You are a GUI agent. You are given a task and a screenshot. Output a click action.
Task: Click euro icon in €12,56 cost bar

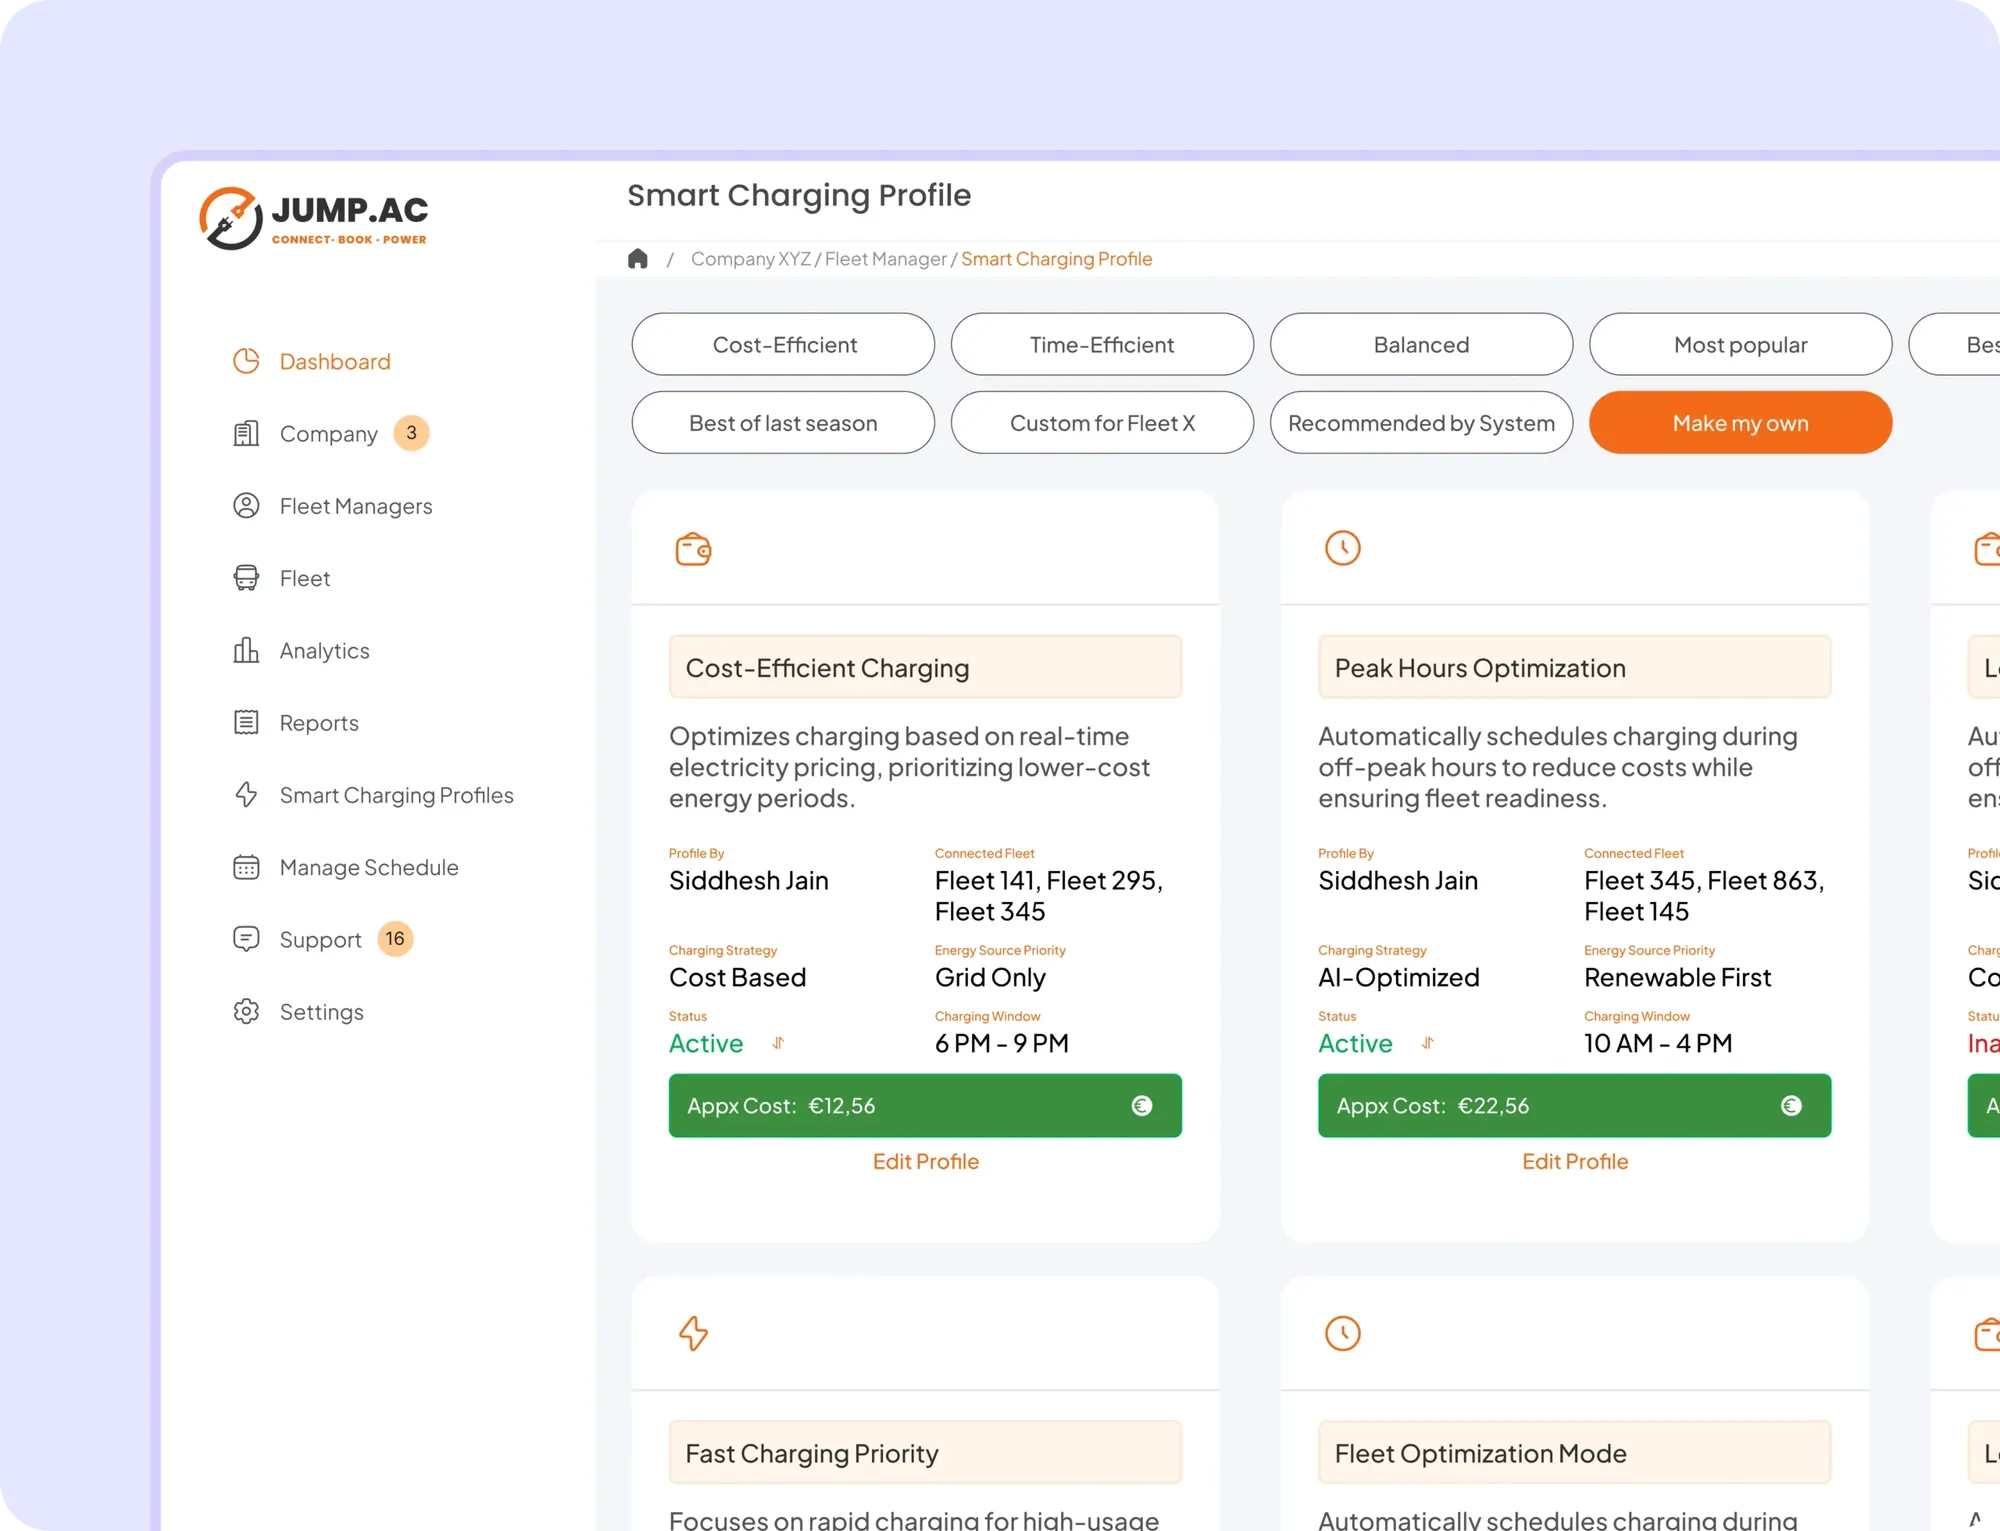click(x=1142, y=1106)
